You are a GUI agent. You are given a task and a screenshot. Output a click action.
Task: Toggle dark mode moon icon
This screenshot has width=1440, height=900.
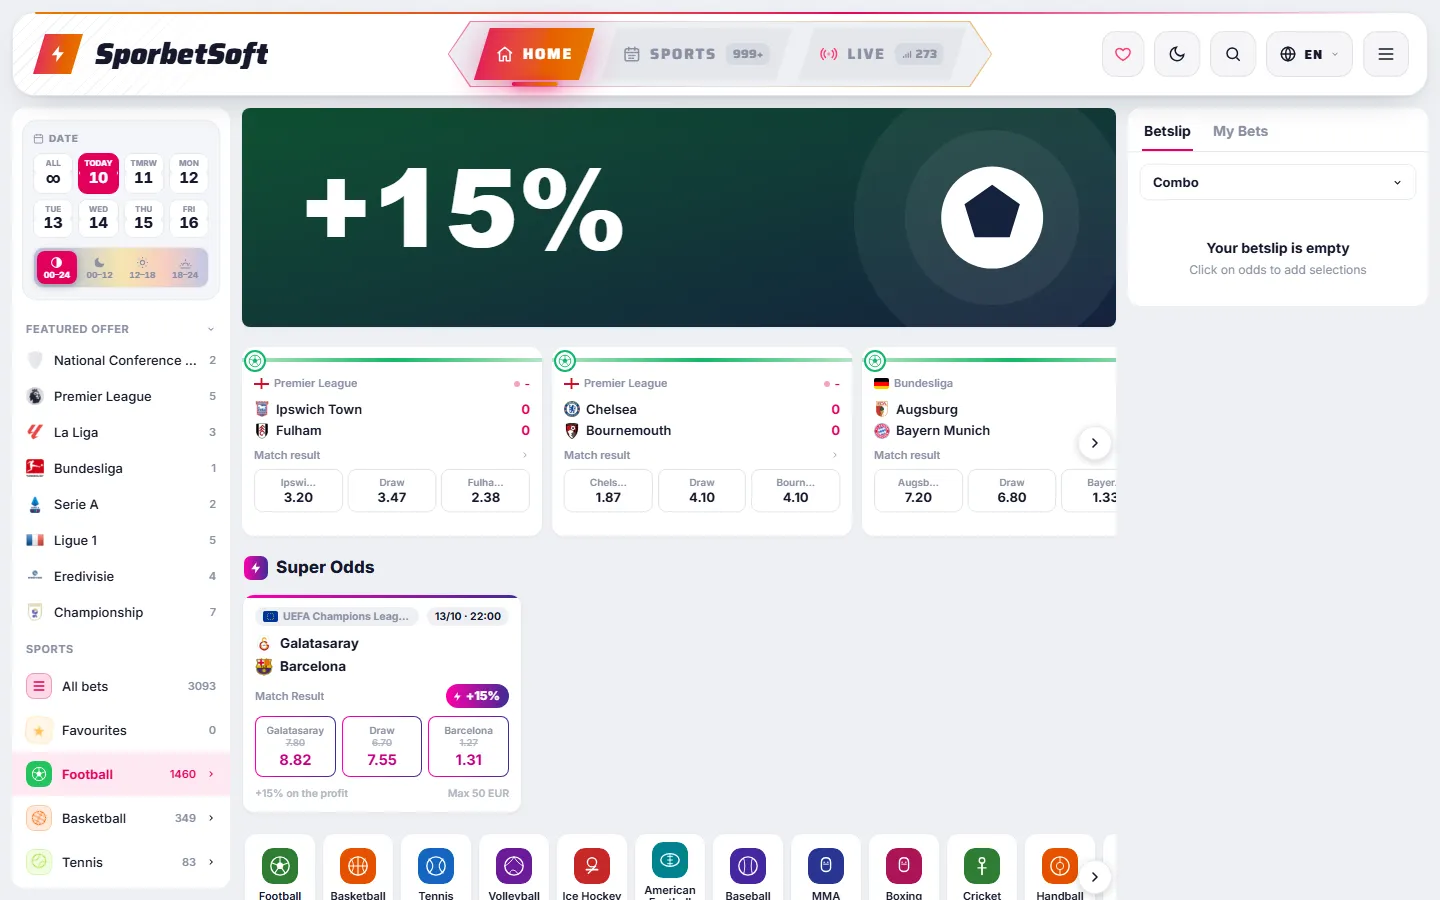pyautogui.click(x=1177, y=54)
